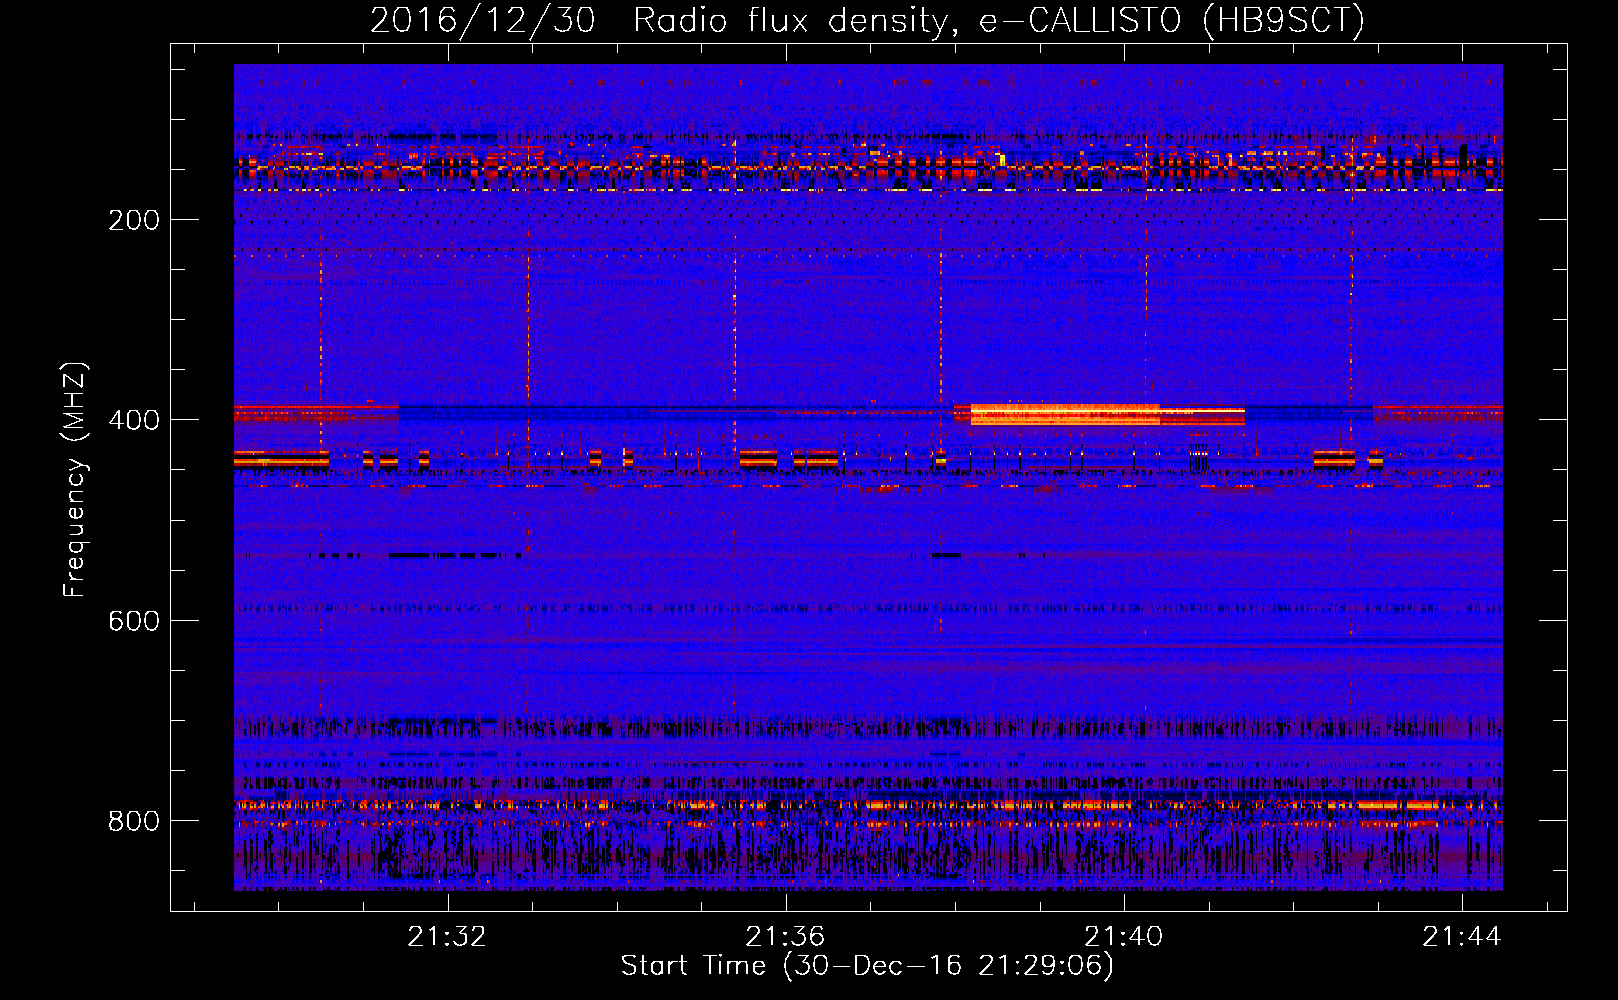
Task: Click the 800 frequency tick label
Action: pyautogui.click(x=134, y=821)
